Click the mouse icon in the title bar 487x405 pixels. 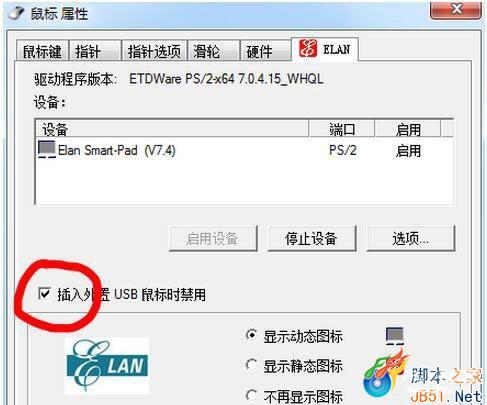(16, 12)
